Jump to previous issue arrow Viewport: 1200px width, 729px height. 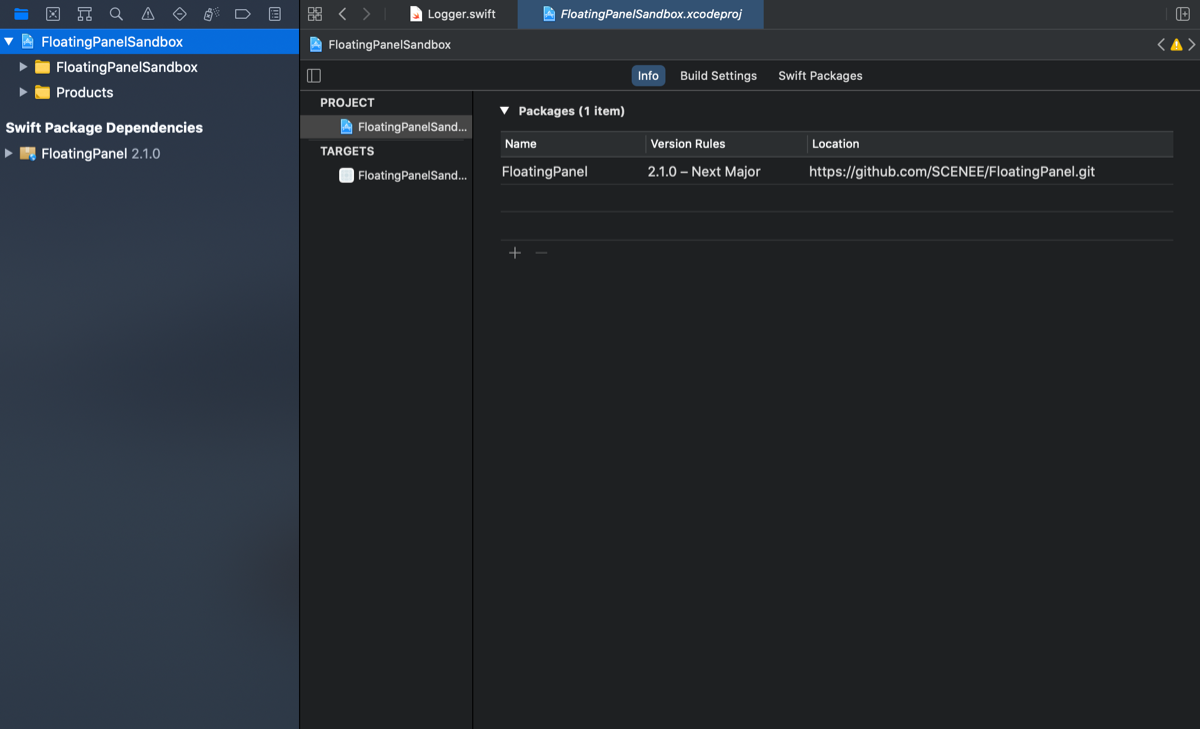1161,45
